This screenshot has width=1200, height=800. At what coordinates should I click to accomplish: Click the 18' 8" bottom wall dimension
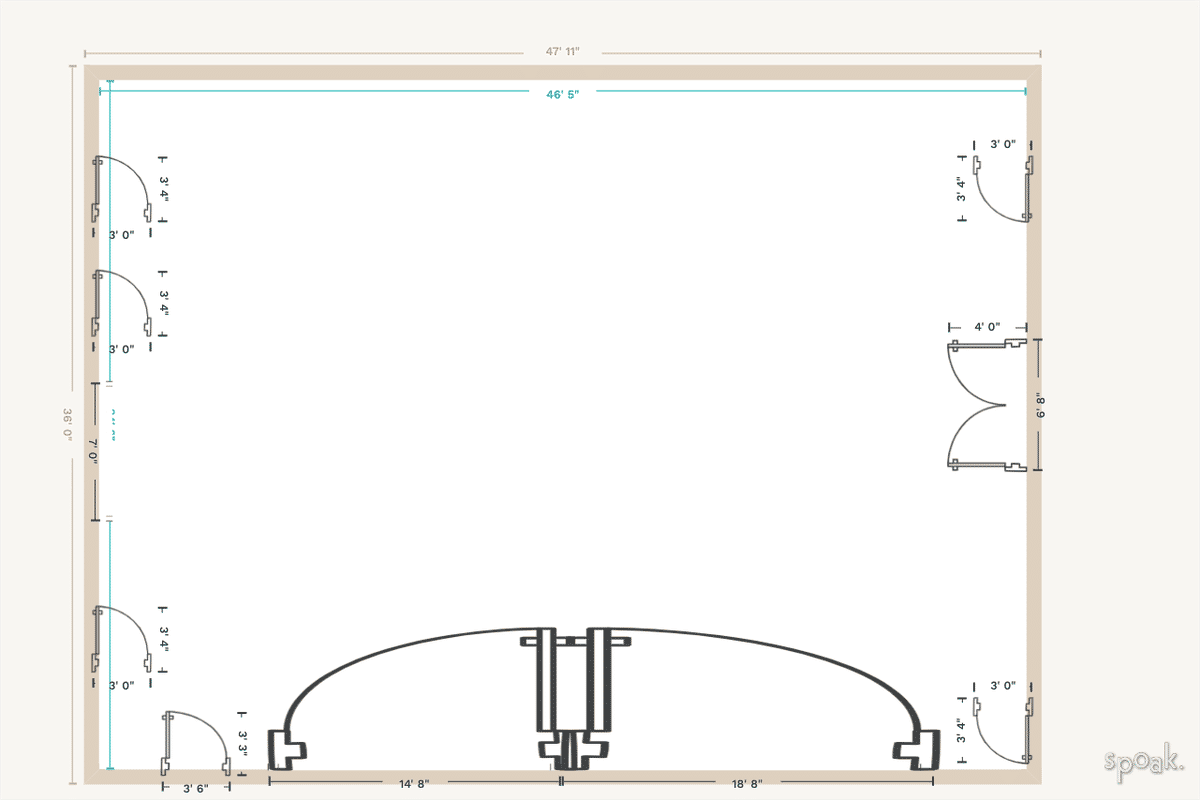(747, 785)
